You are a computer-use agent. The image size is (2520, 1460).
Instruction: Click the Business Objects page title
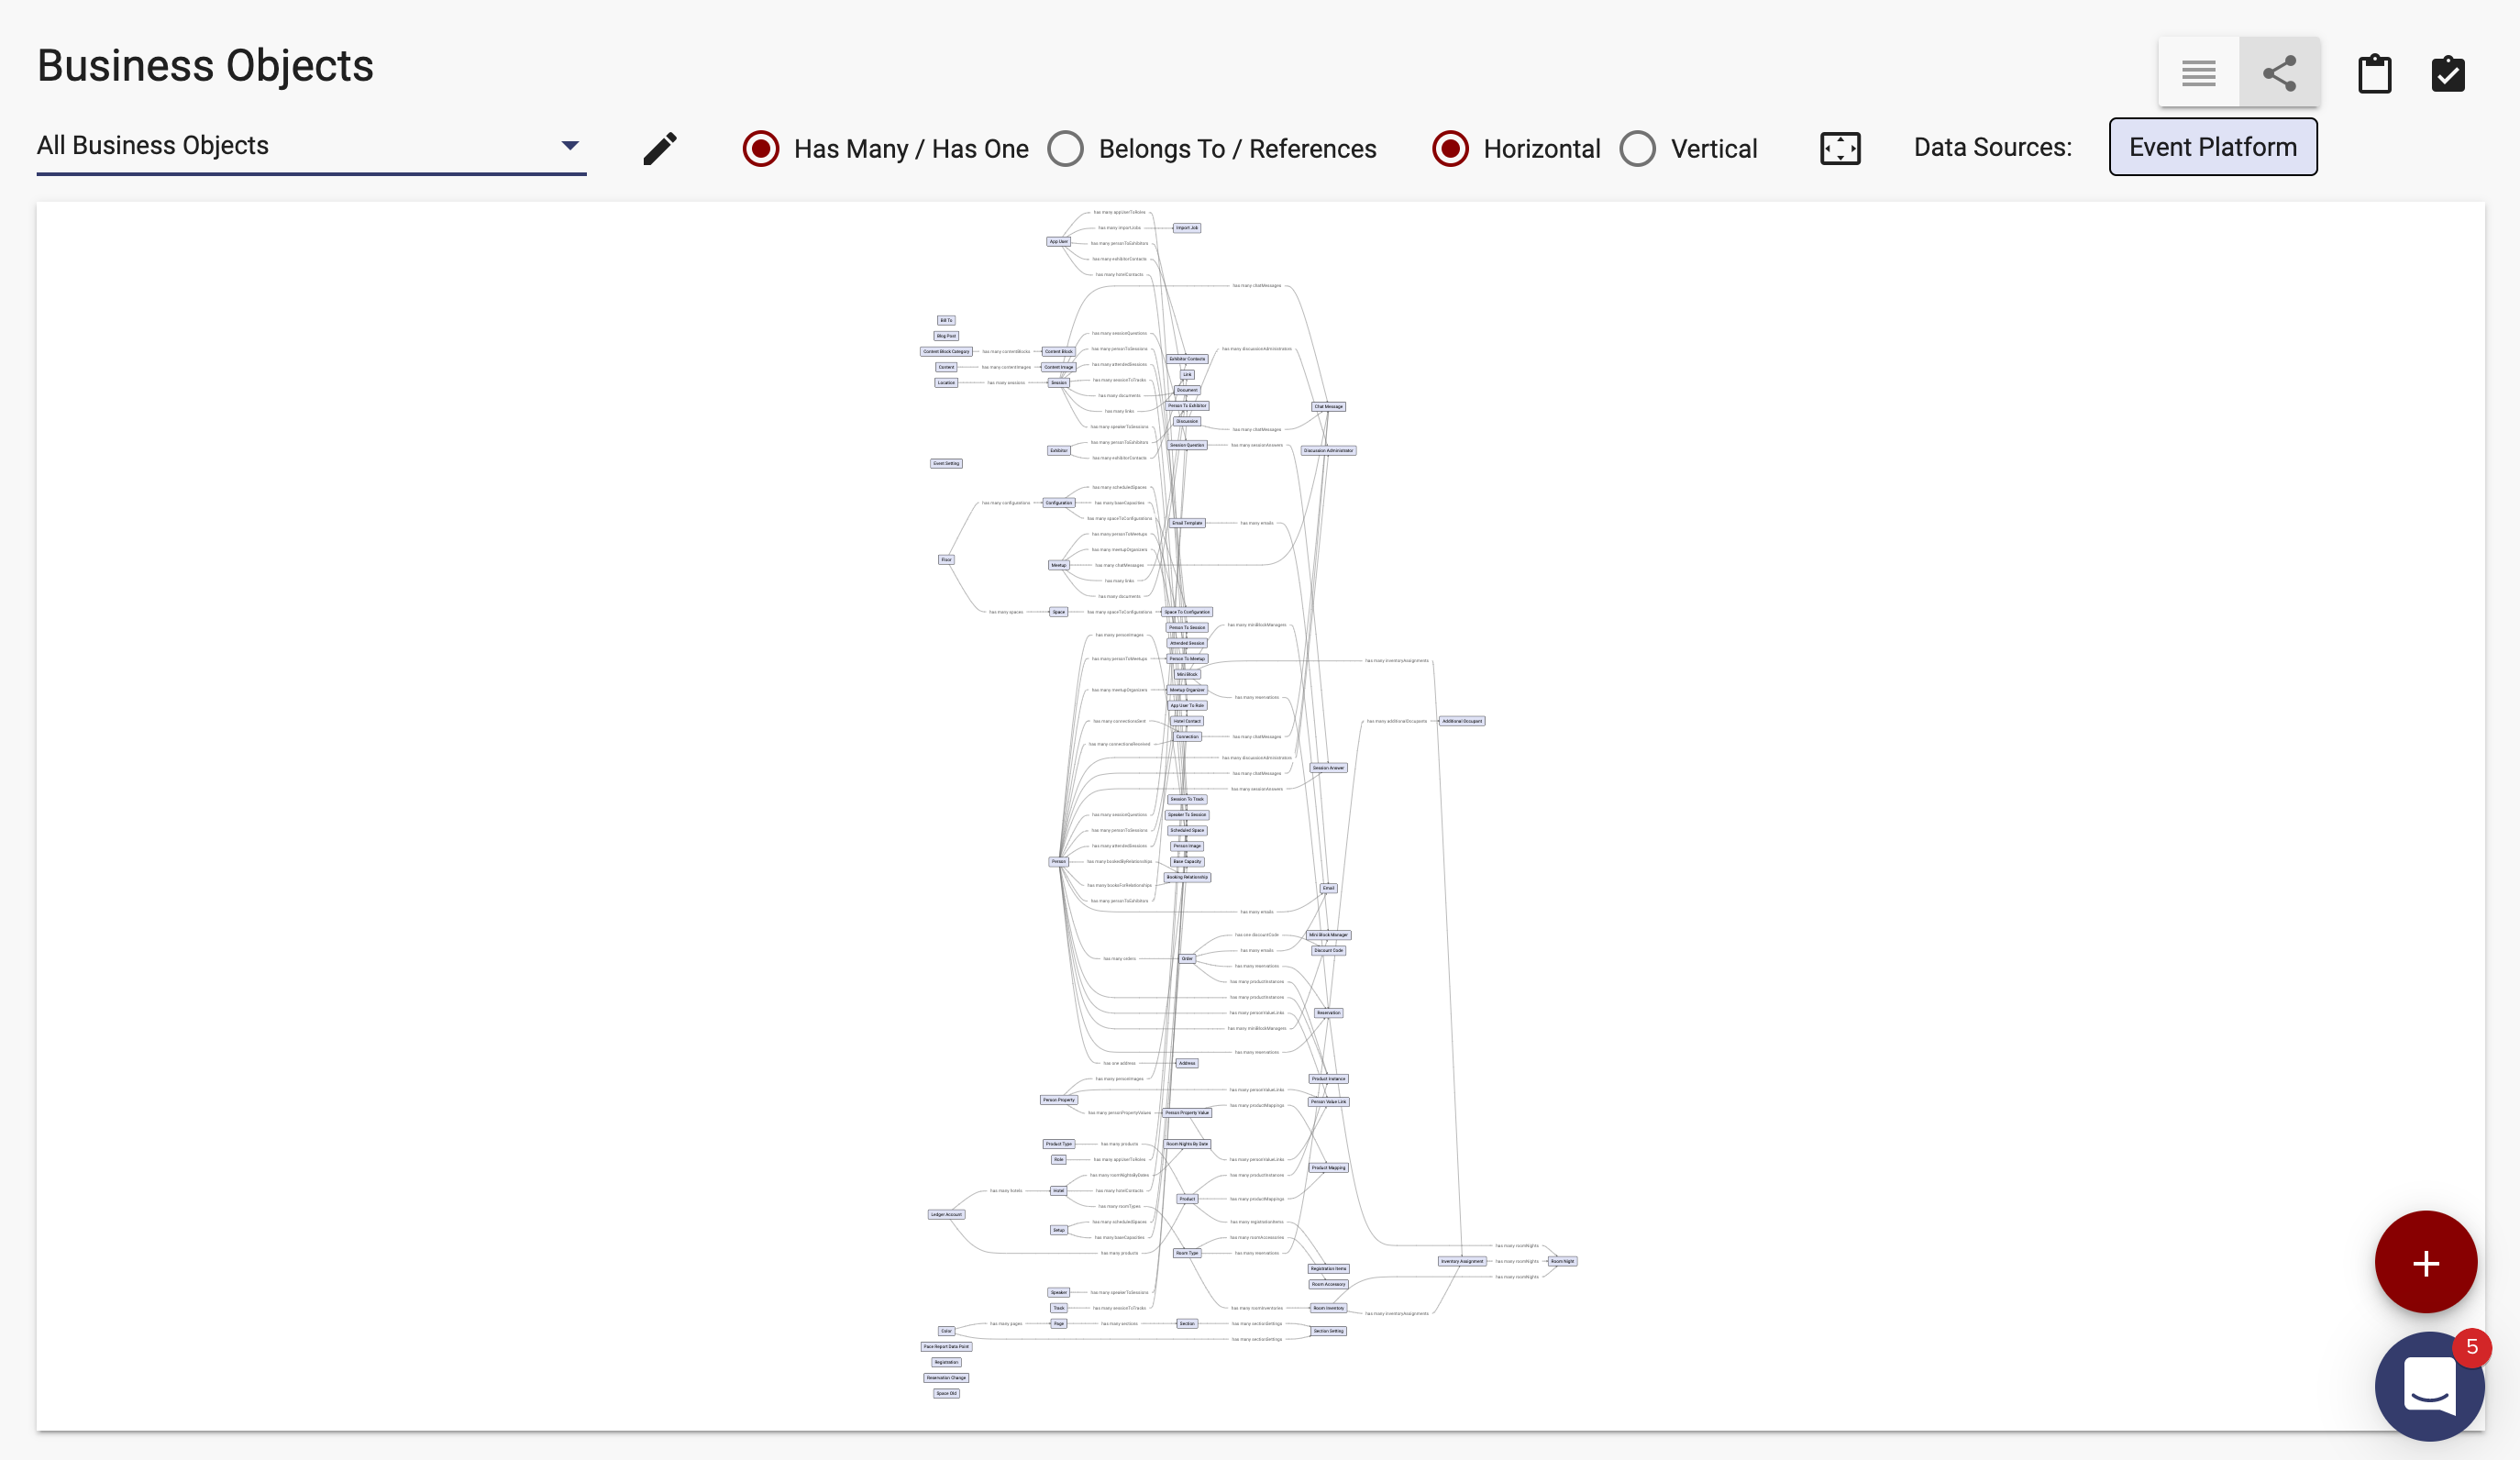[x=205, y=64]
